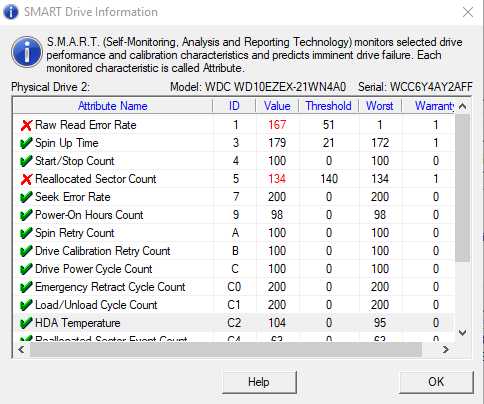
Task: Click the vertical scrollbar up arrow
Action: pyautogui.click(x=462, y=107)
